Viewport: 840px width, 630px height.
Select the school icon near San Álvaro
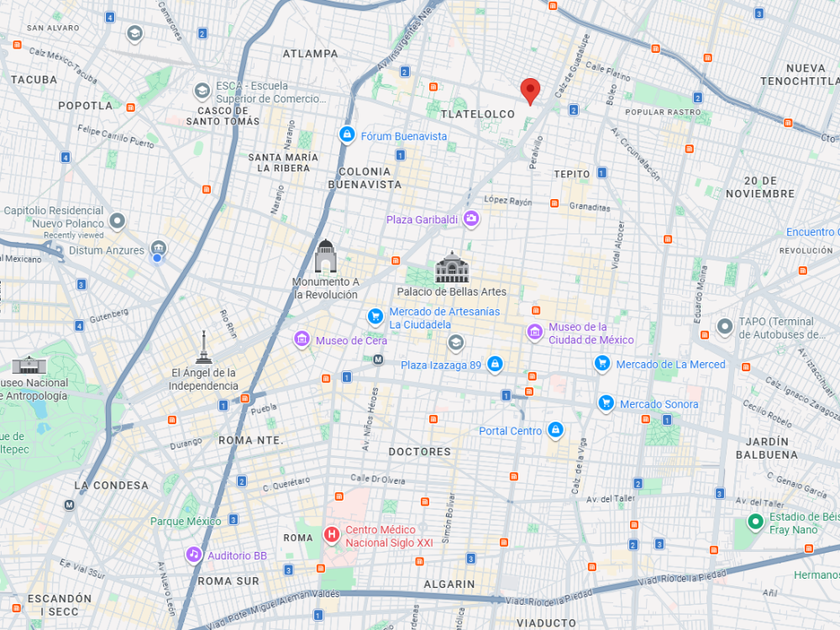pyautogui.click(x=134, y=34)
